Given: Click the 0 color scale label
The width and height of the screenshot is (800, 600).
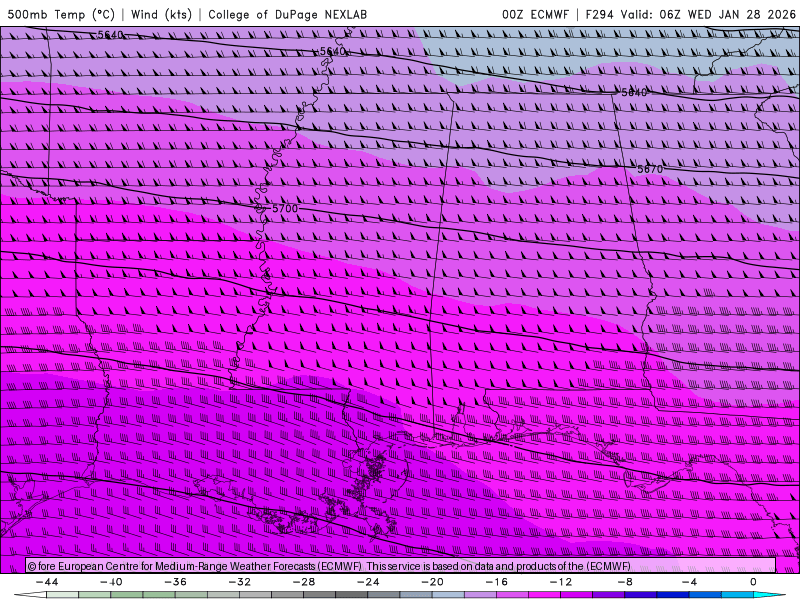Looking at the screenshot, I should coord(753,582).
